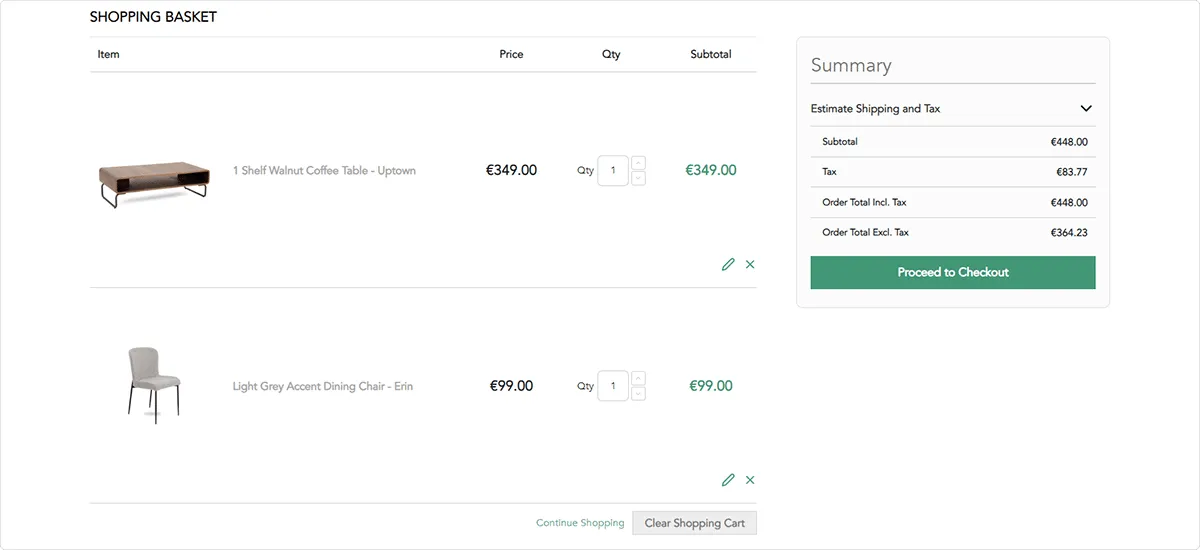The image size is (1200, 550).
Task: Click the coffee table quantity field
Action: click(x=612, y=171)
